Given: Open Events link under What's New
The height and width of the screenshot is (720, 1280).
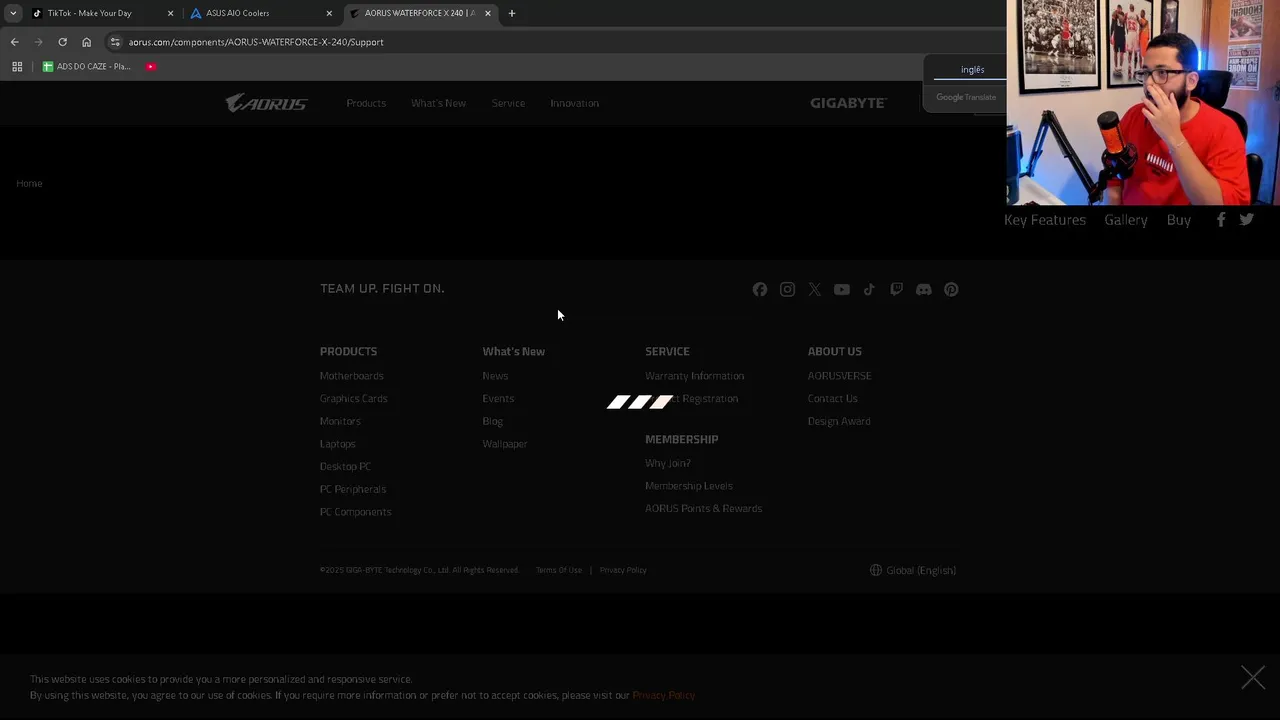Looking at the screenshot, I should click(x=498, y=399).
